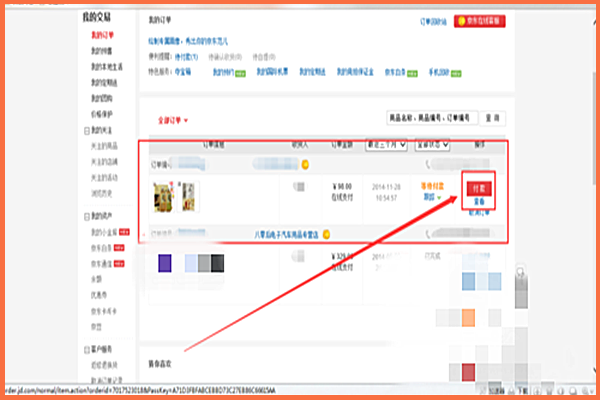Open the 八零后电子汽车用品专营店 store link

[286, 235]
